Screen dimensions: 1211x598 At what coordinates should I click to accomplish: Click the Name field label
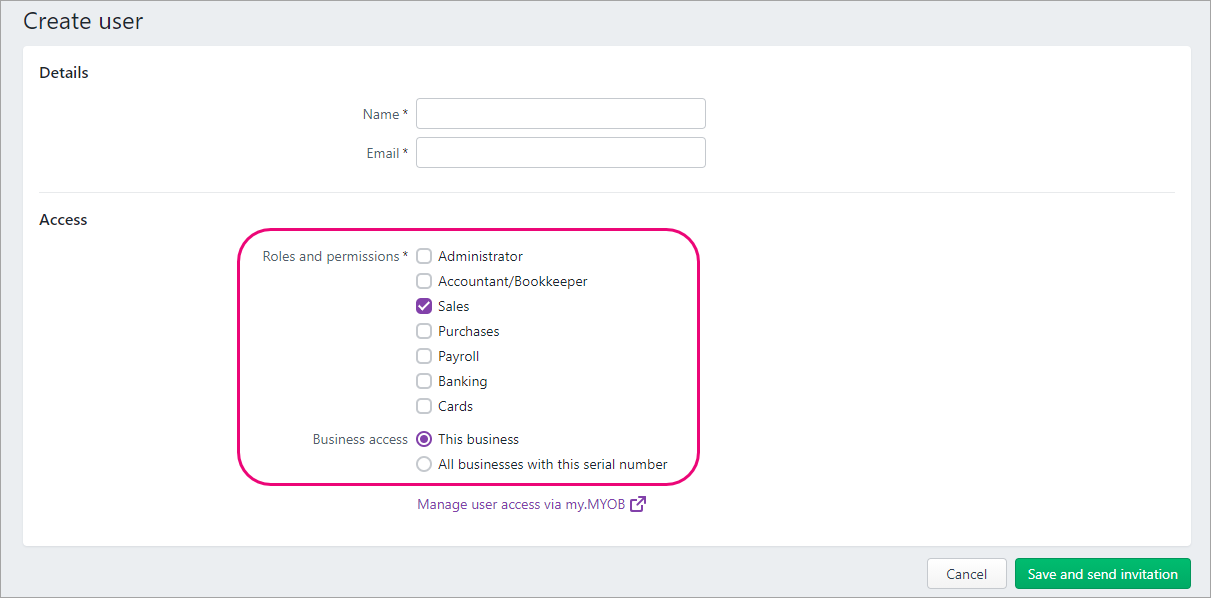381,114
